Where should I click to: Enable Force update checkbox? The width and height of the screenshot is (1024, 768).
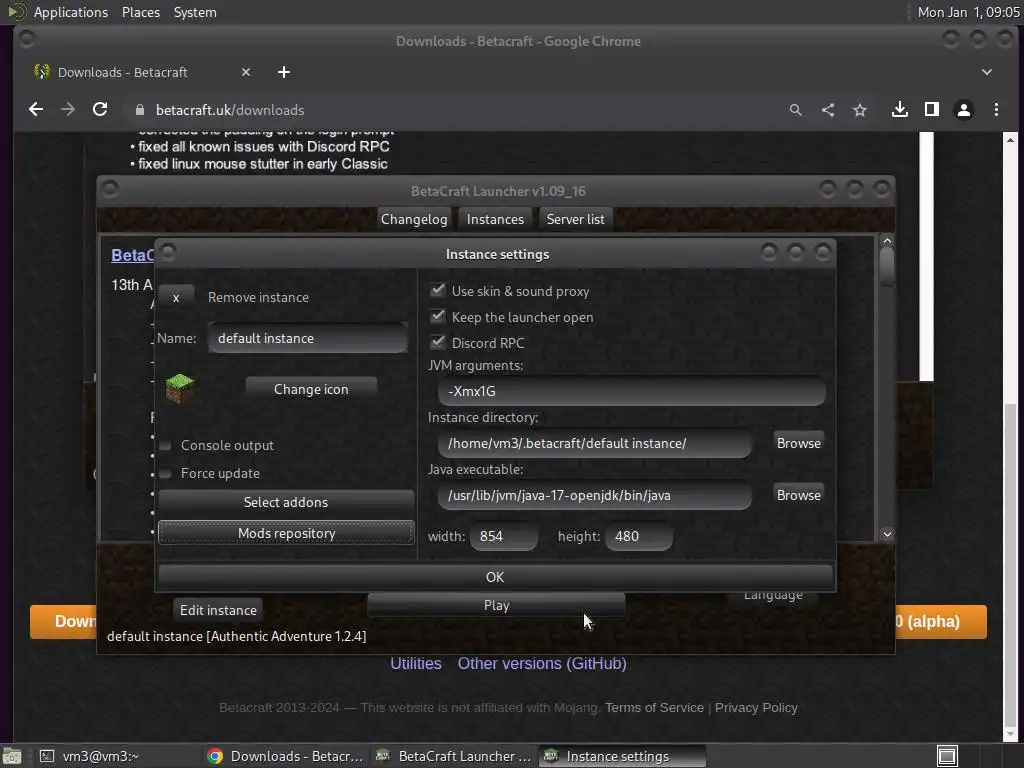coord(165,473)
